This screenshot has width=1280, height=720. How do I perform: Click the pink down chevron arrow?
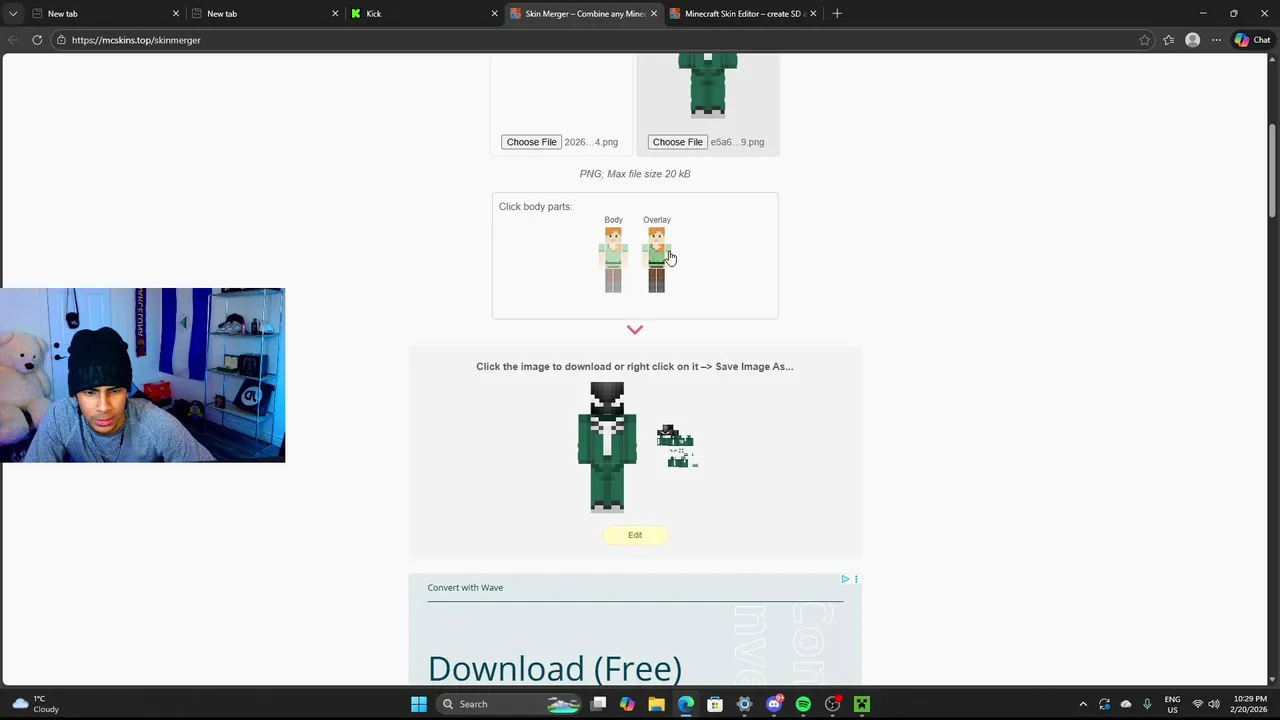(x=635, y=329)
